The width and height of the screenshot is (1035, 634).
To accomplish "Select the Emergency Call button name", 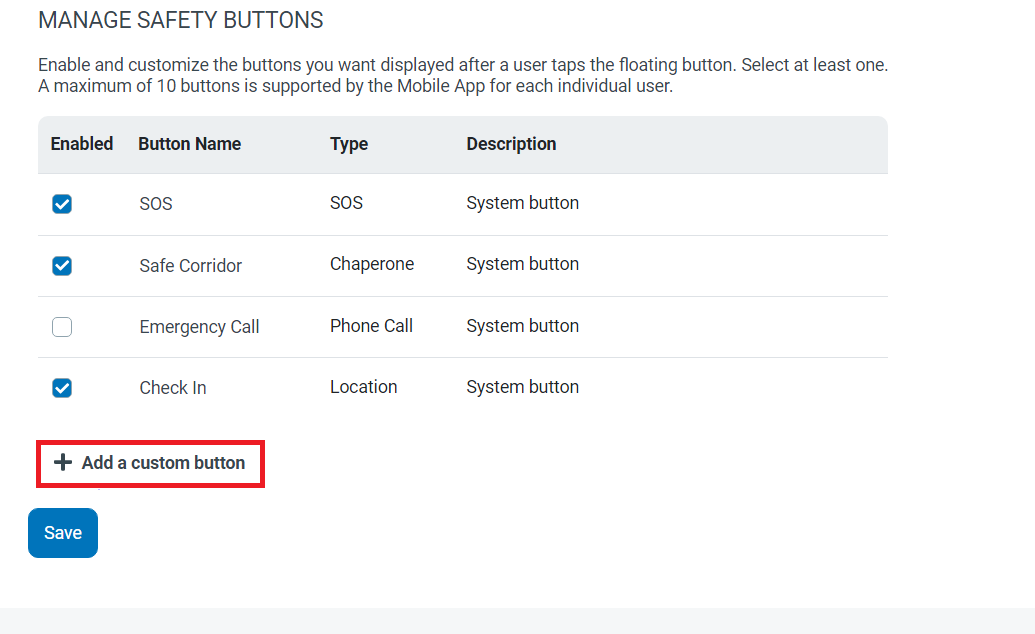I will click(199, 327).
